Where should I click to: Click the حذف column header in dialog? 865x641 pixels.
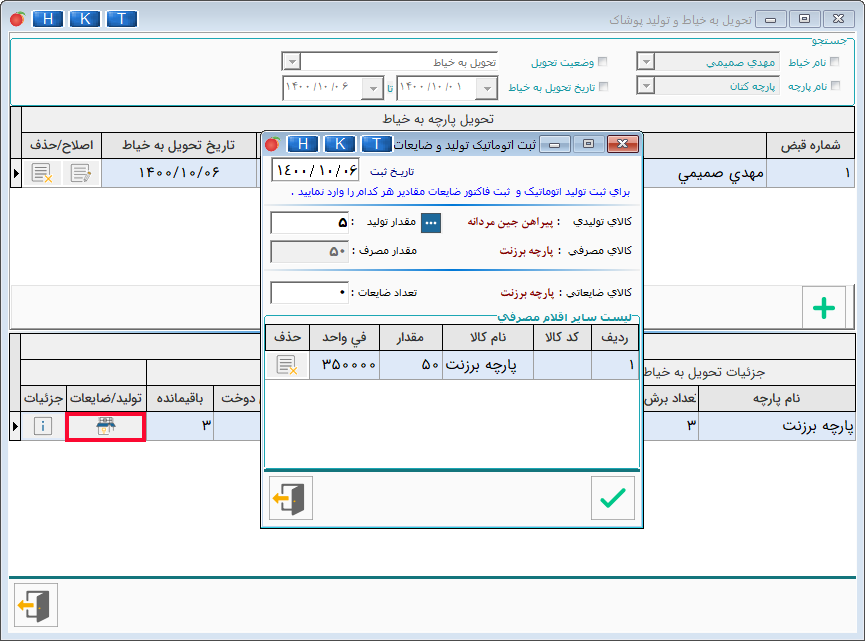(287, 338)
